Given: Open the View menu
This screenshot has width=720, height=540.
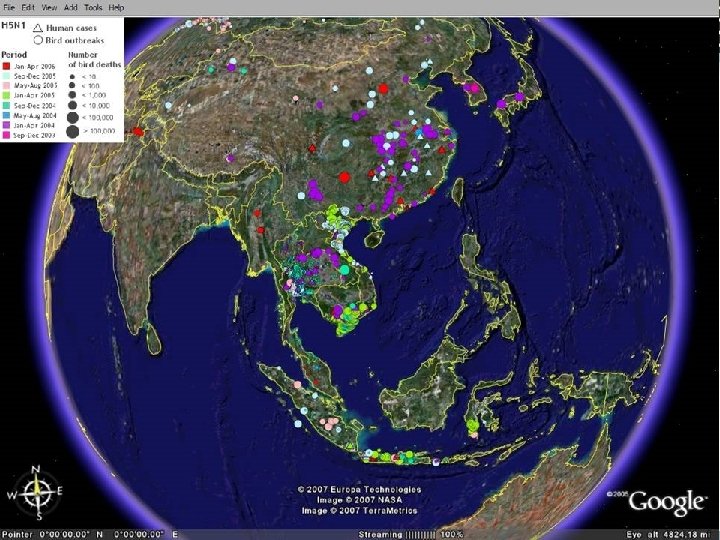Looking at the screenshot, I should (49, 7).
